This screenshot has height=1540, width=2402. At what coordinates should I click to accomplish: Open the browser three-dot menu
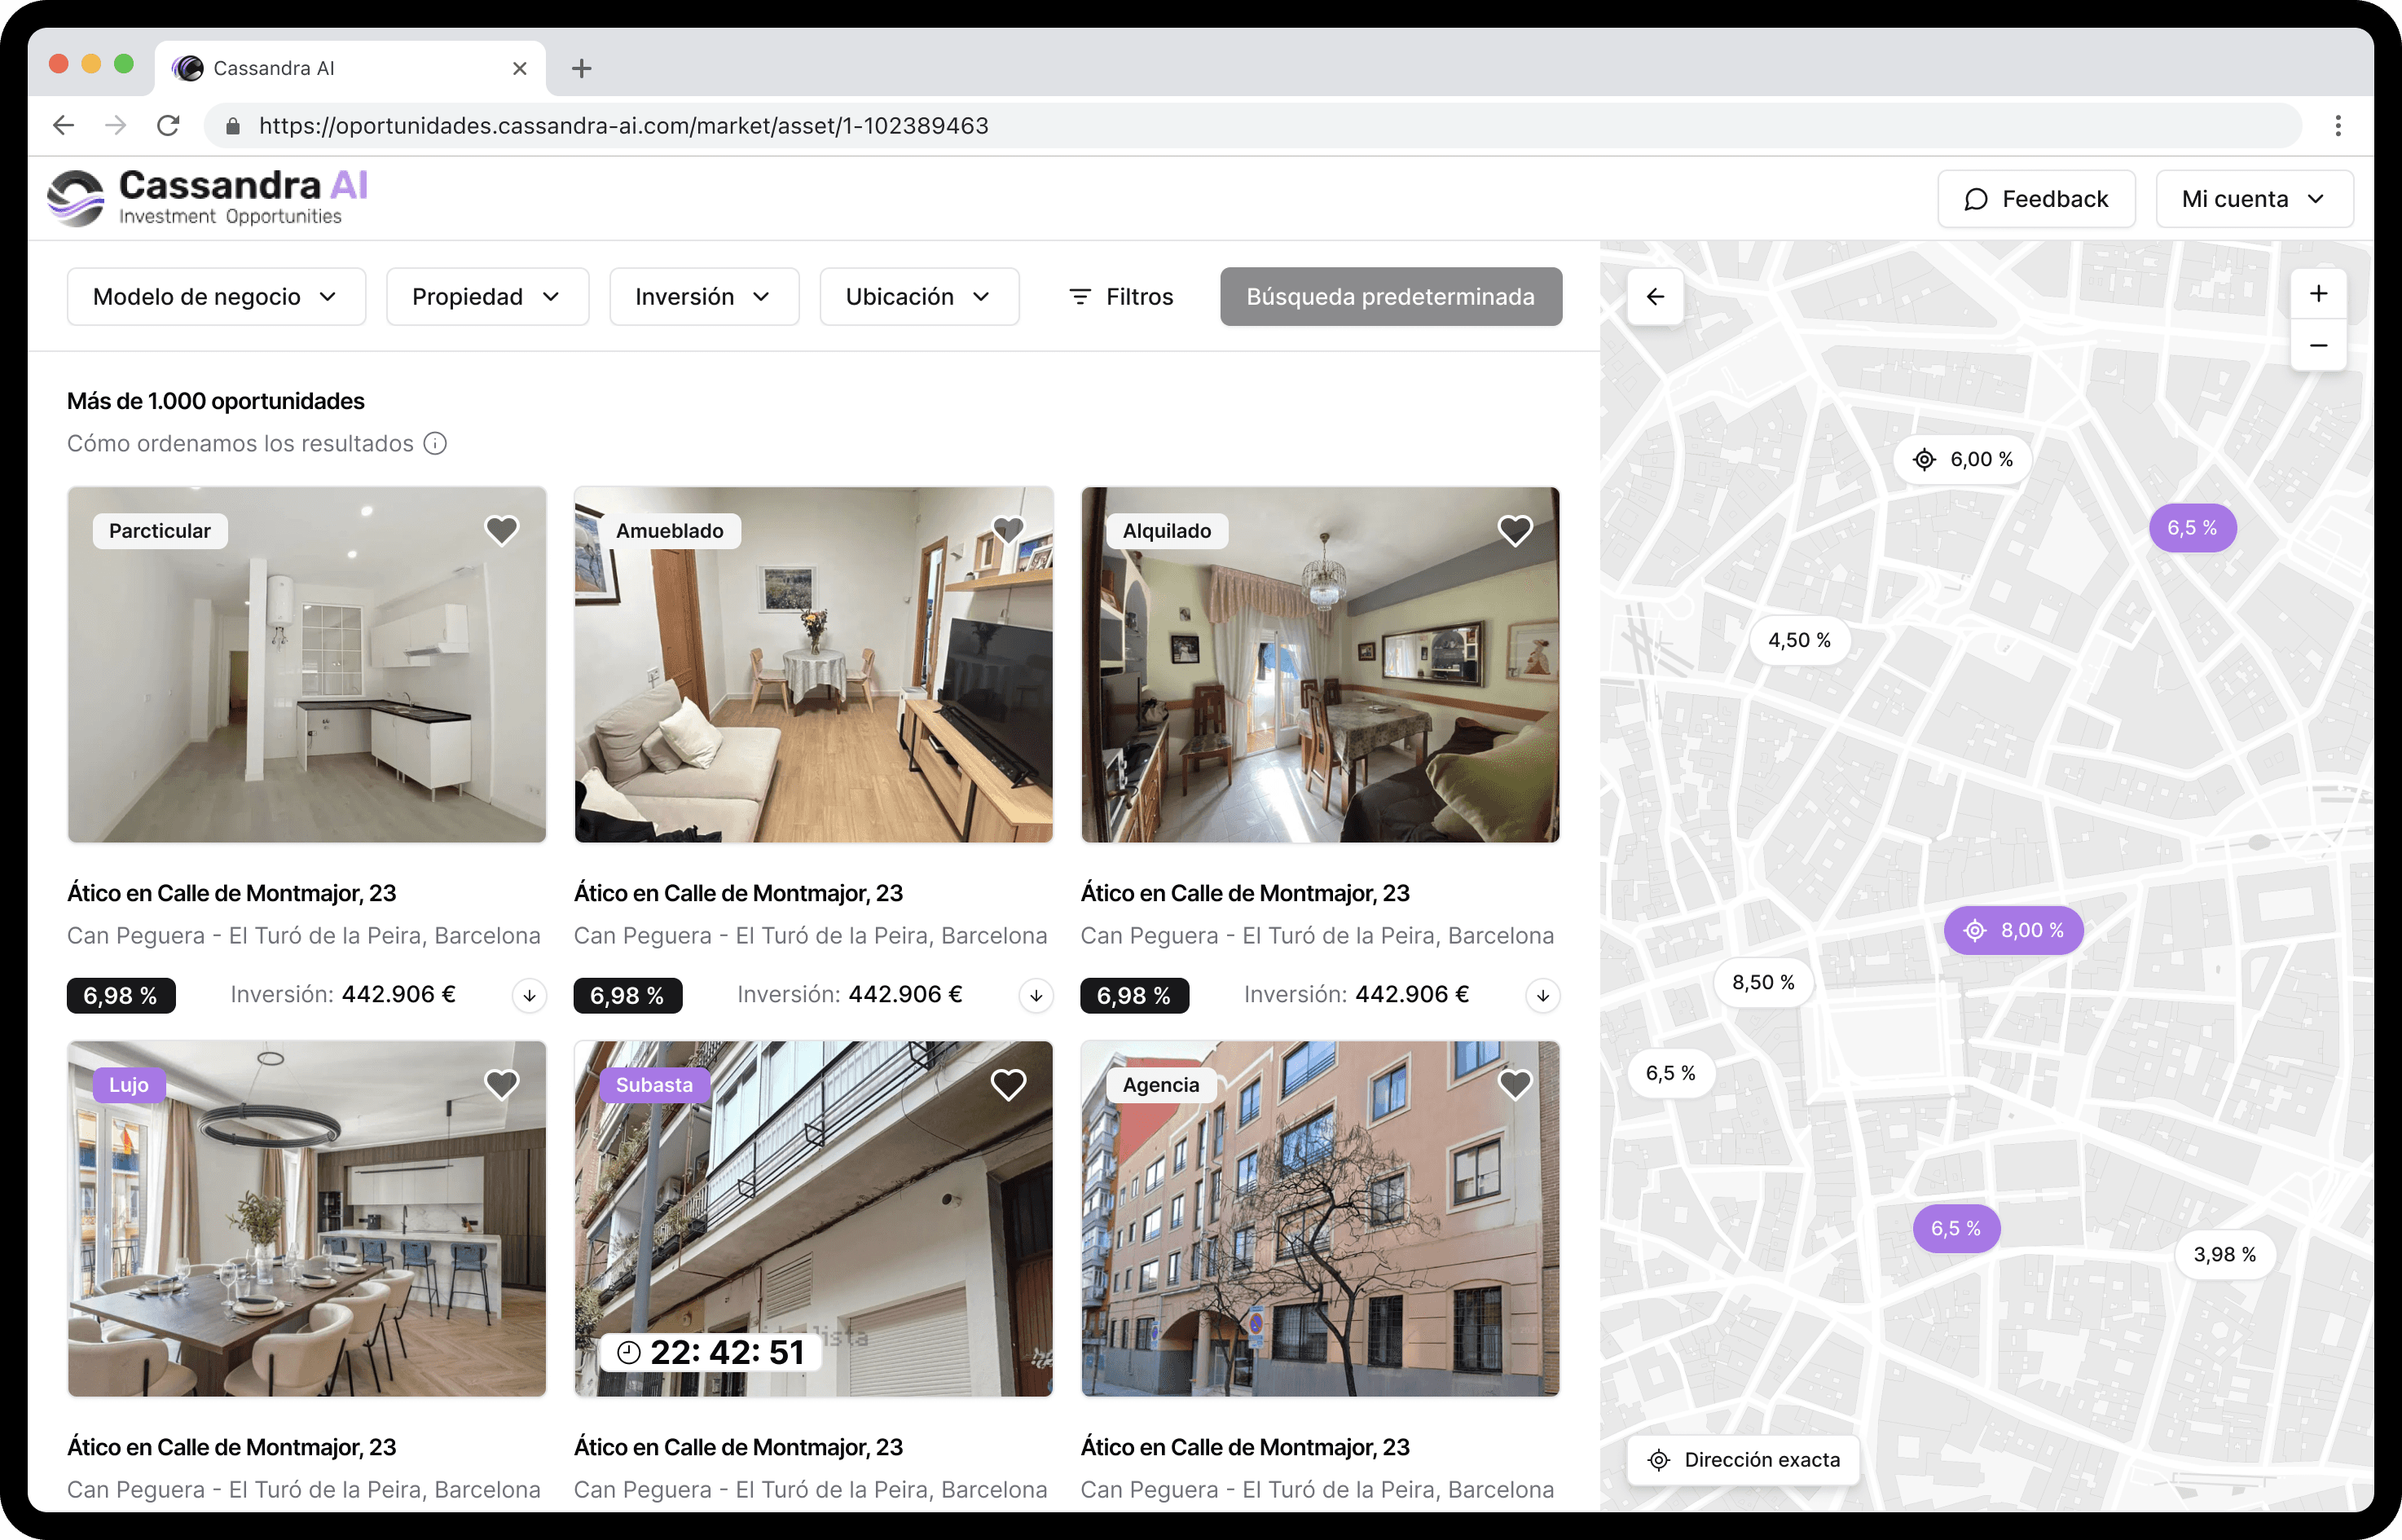(x=2338, y=126)
